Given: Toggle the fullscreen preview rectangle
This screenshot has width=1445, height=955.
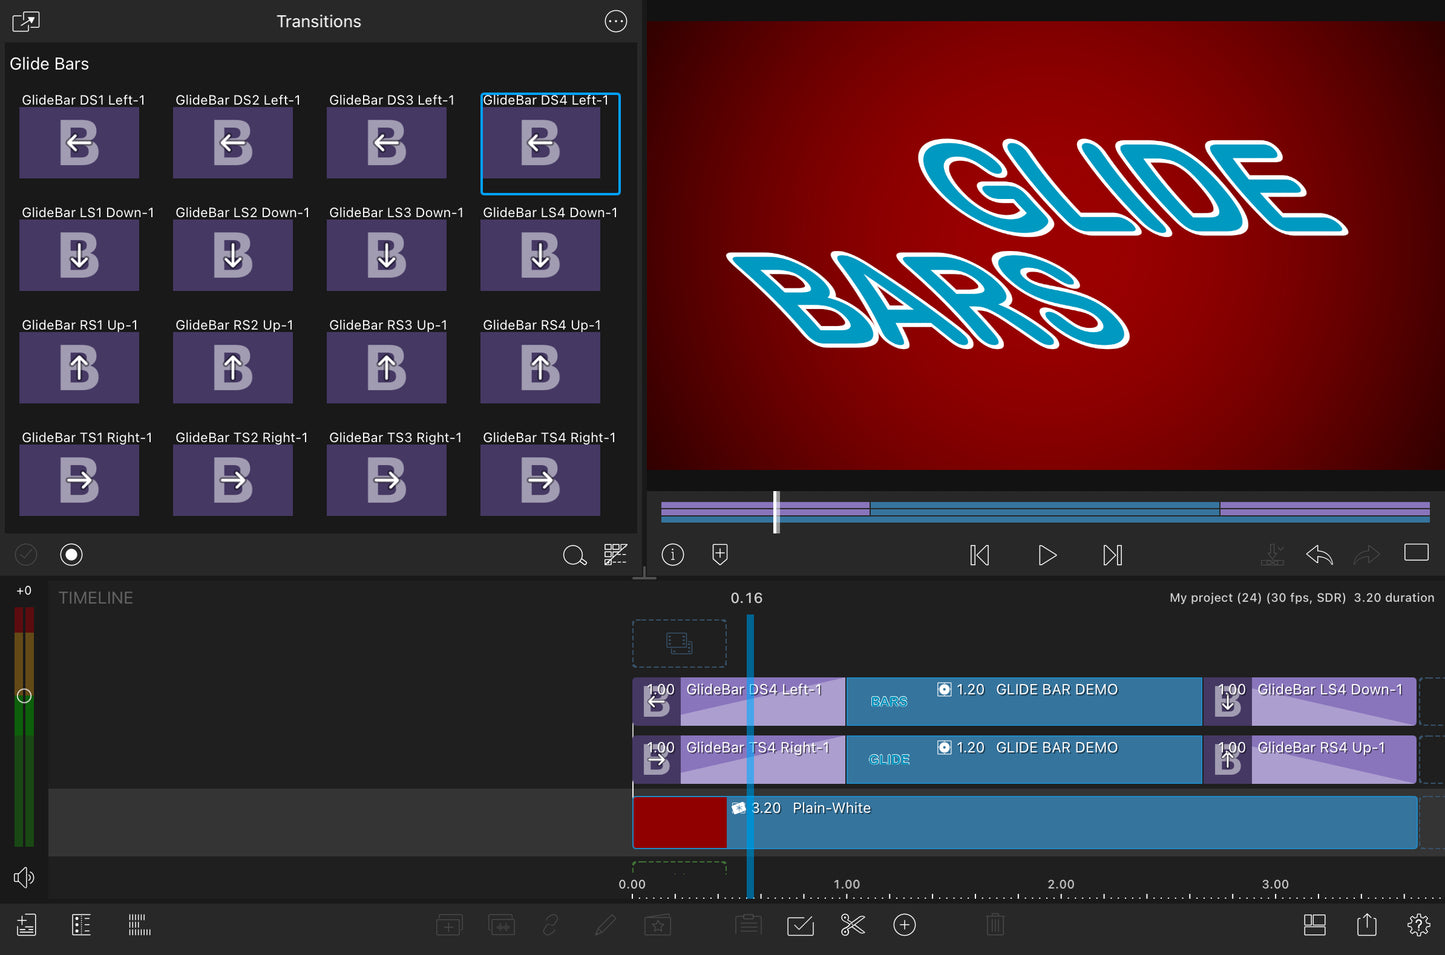Looking at the screenshot, I should click(x=1416, y=553).
